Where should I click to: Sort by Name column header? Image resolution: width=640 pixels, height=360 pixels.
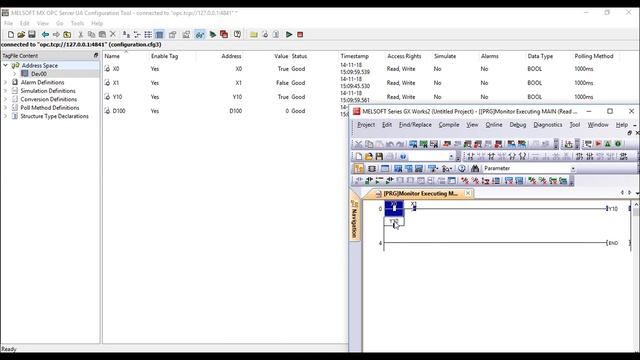pos(112,56)
